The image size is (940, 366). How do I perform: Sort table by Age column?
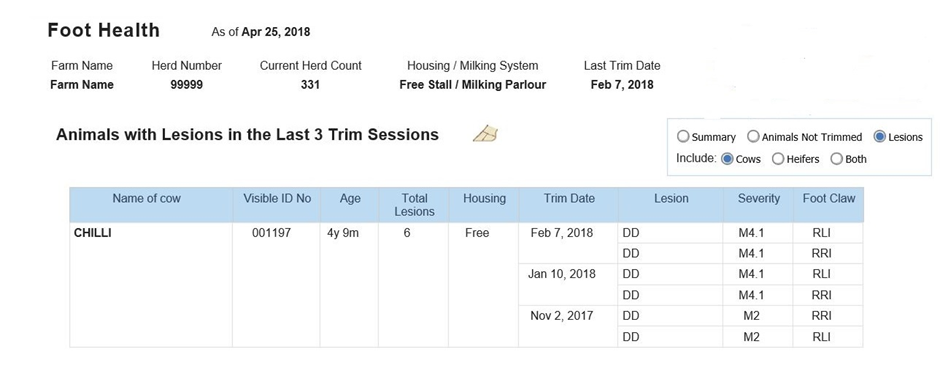(x=350, y=198)
